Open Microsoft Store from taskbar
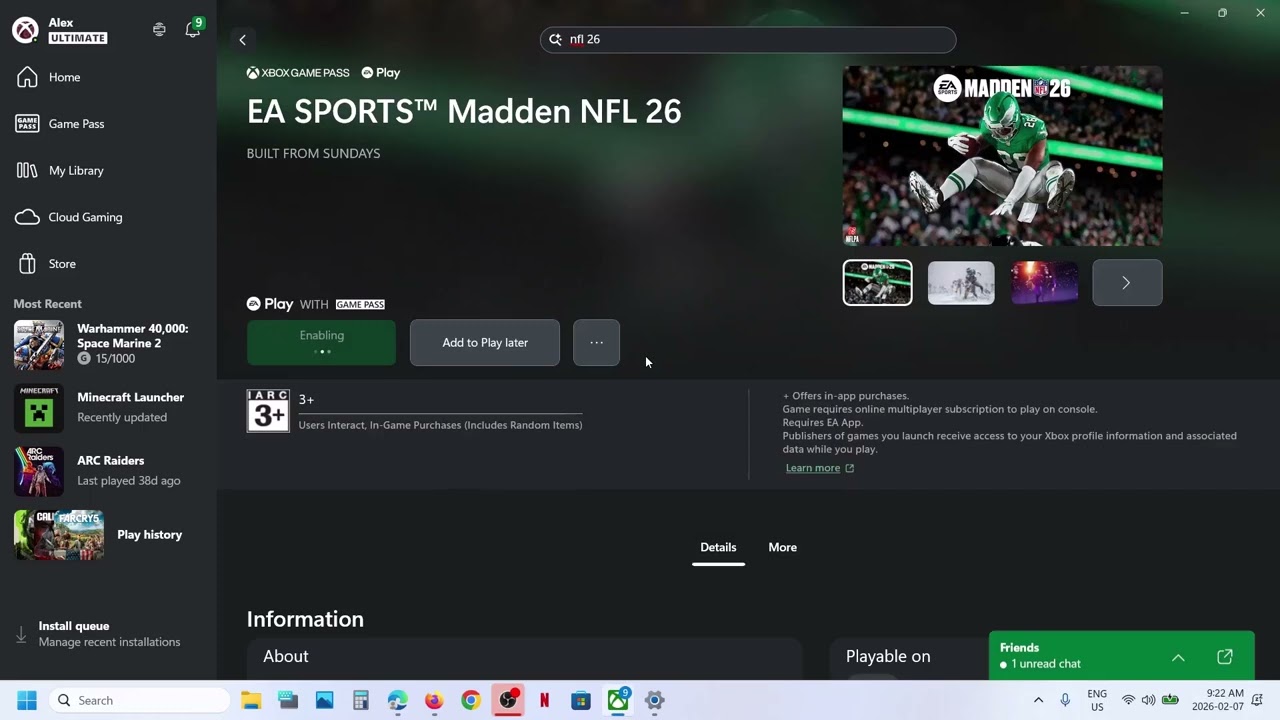Screen dimensions: 1280x720 581,700
